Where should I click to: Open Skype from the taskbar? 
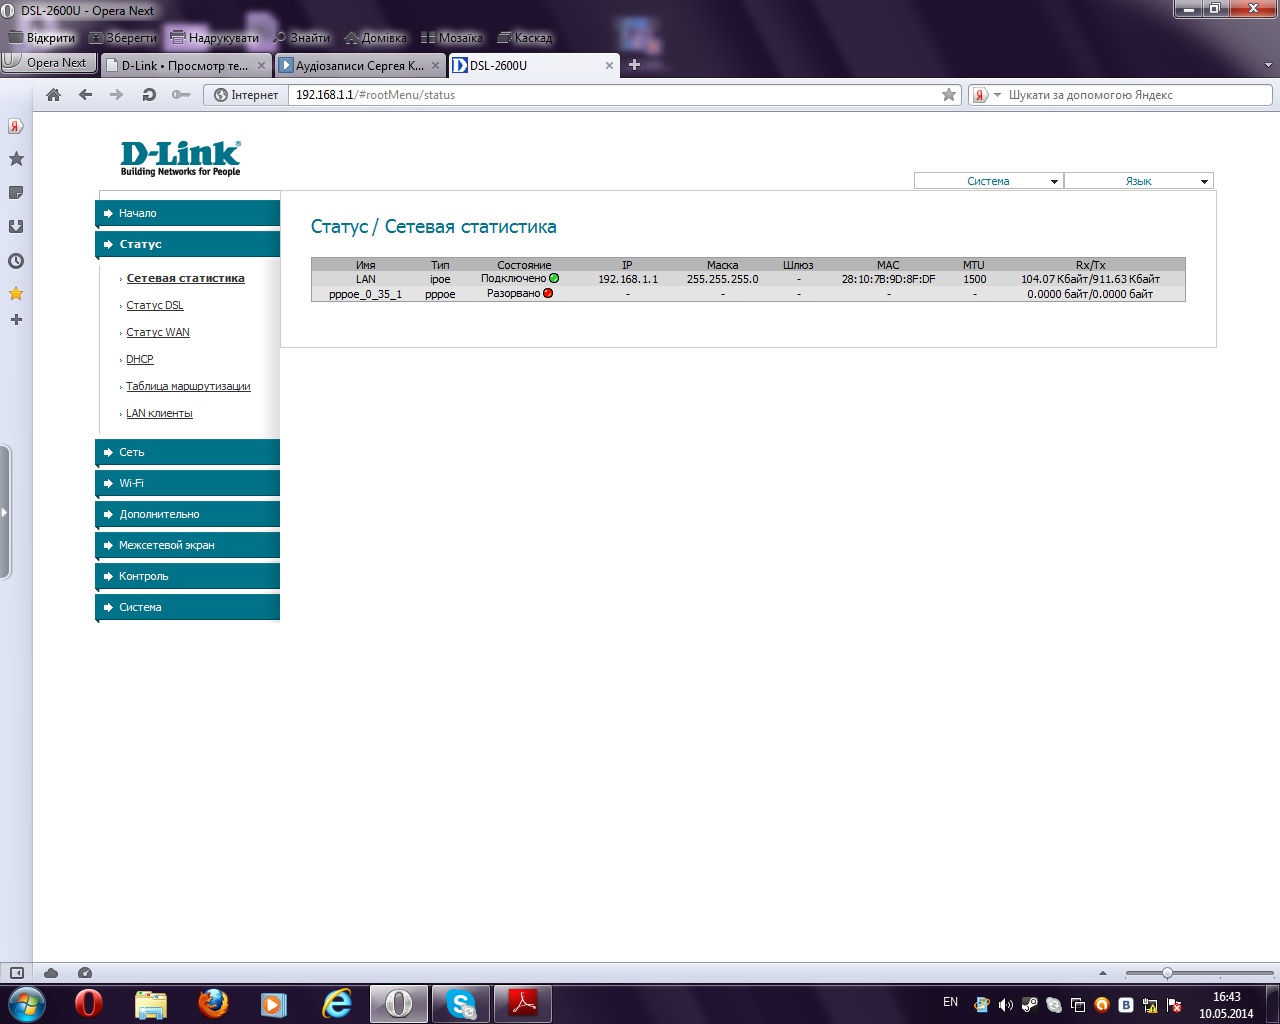point(461,1003)
